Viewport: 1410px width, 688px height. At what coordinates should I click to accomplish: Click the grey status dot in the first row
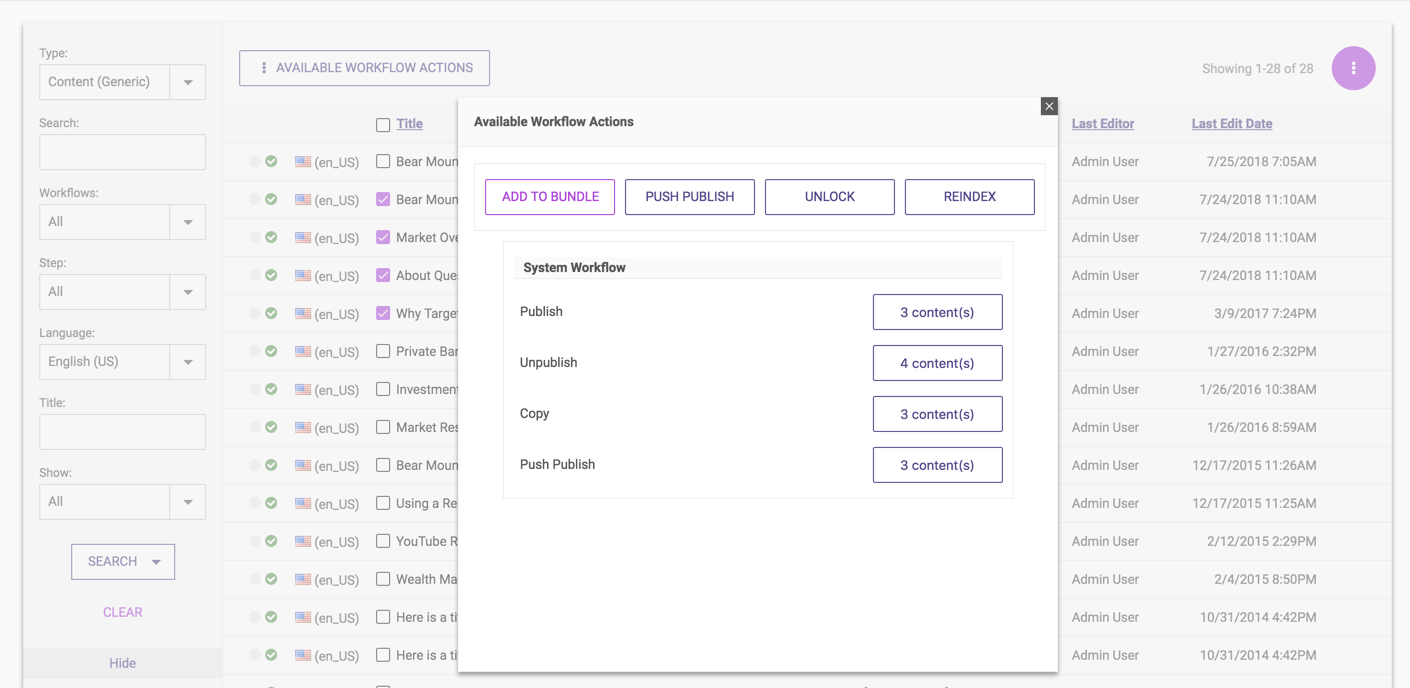point(255,161)
